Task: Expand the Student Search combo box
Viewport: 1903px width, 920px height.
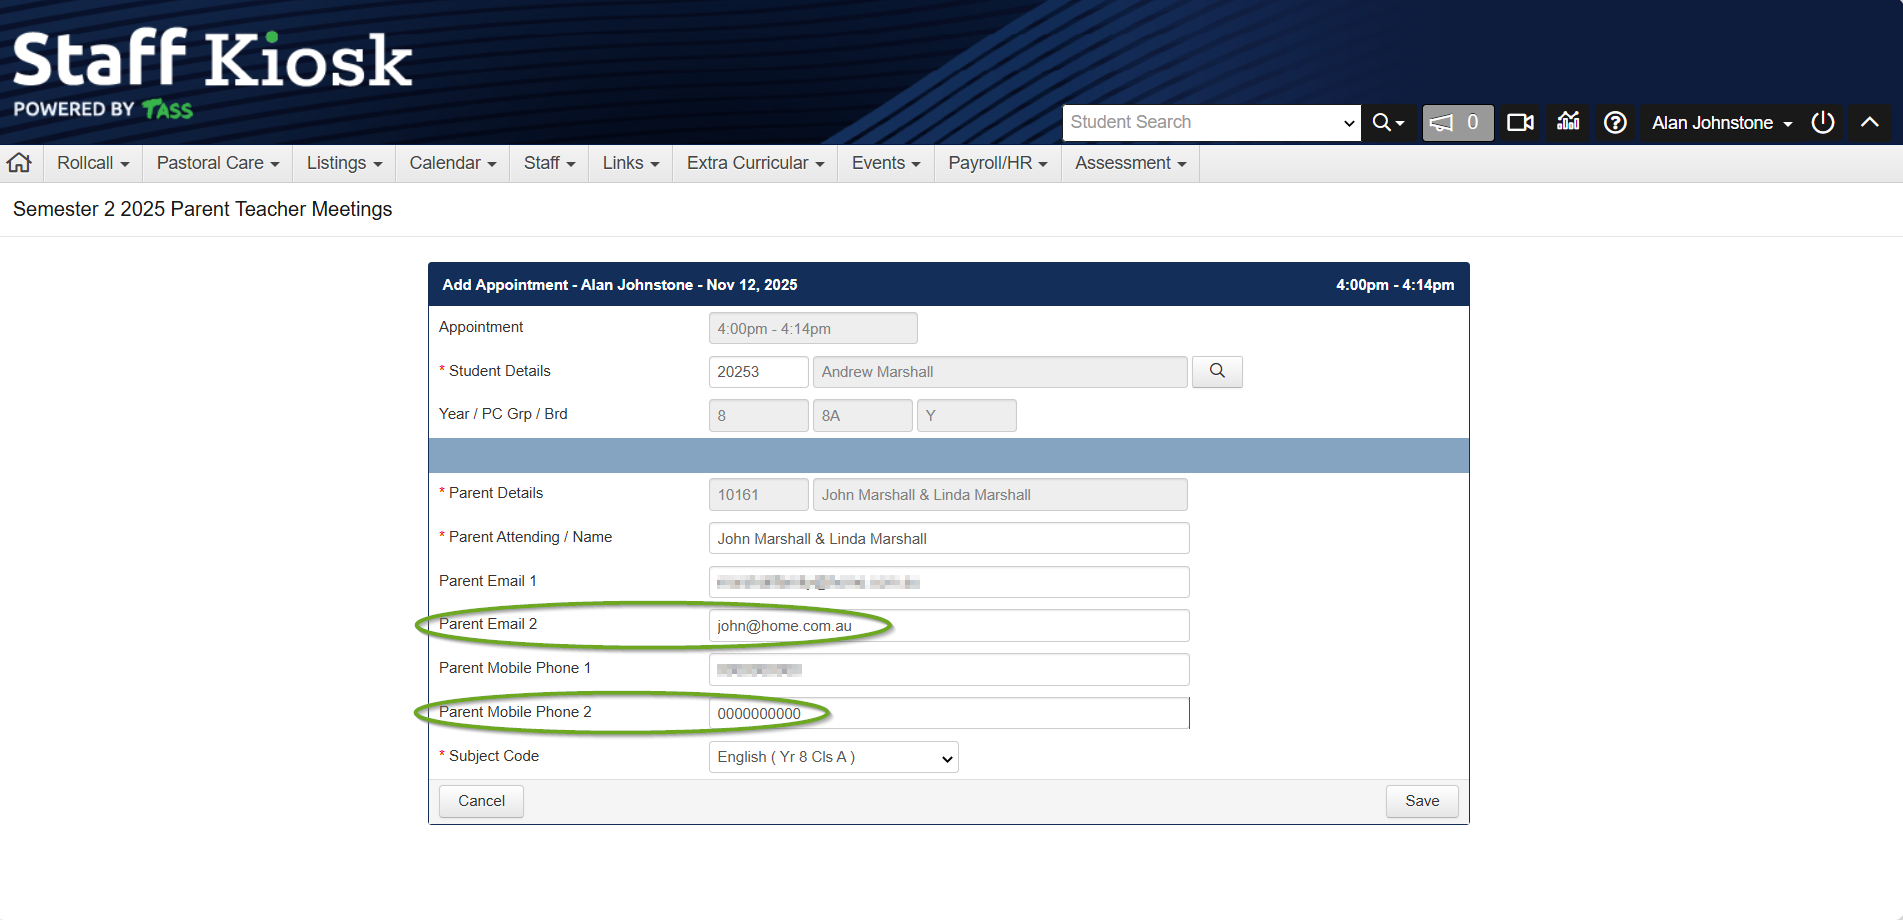Action: pos(1347,123)
